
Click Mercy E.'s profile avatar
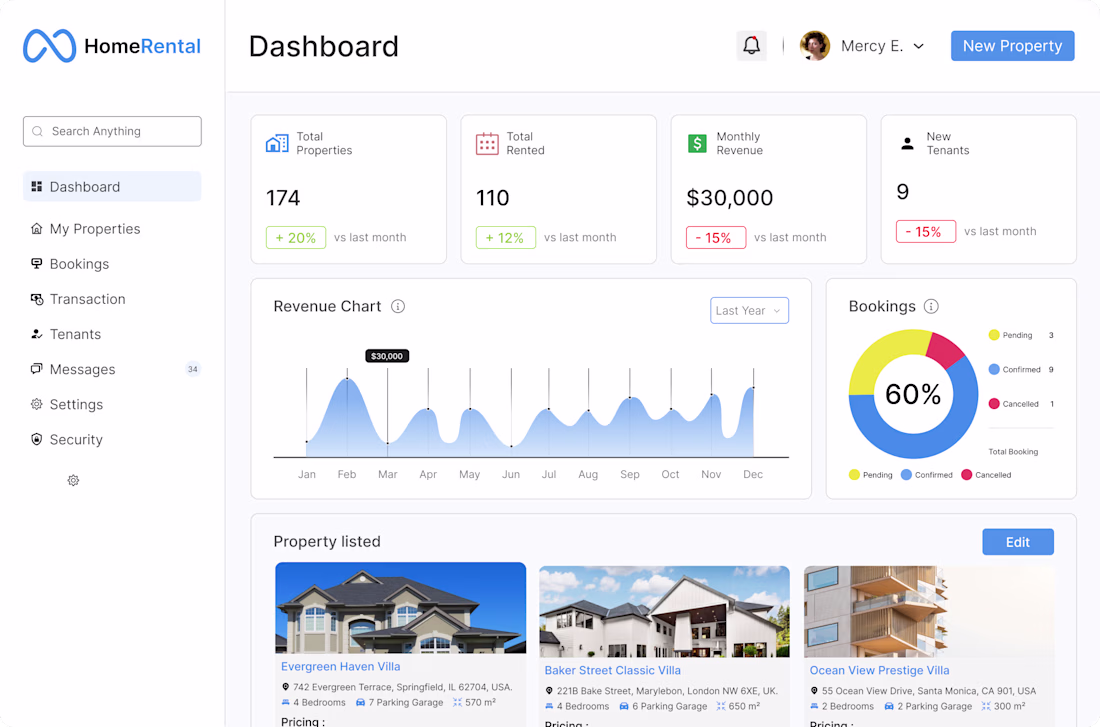814,46
